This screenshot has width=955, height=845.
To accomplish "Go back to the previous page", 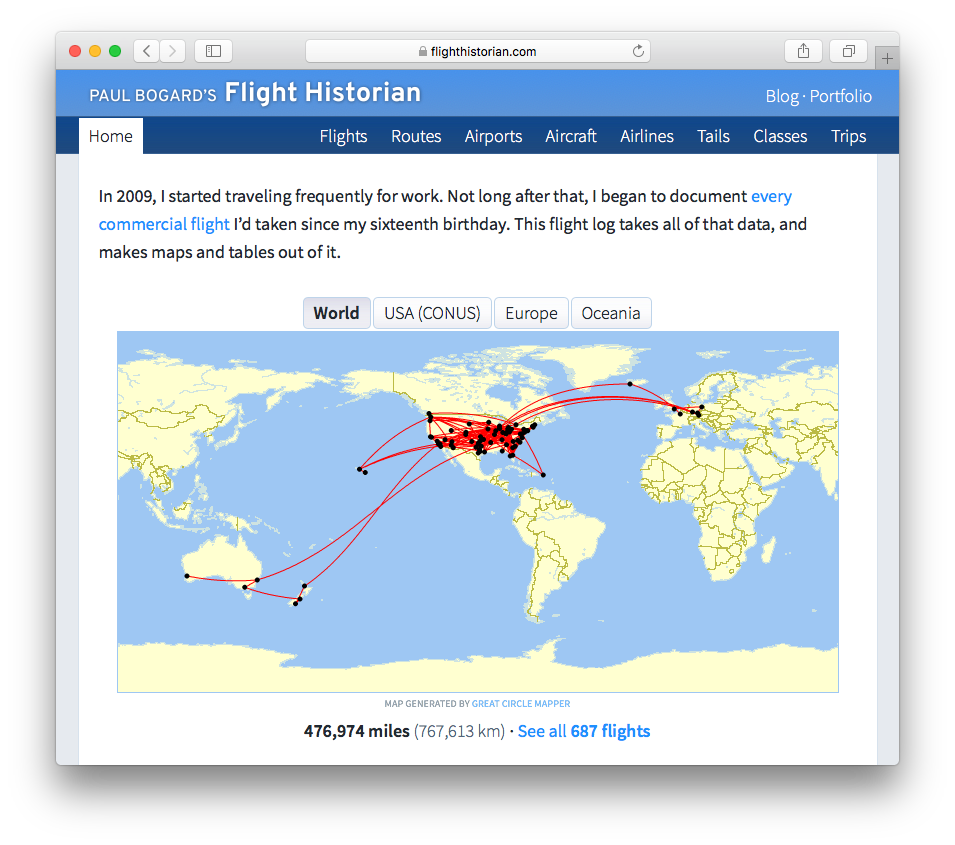I will pyautogui.click(x=146, y=50).
